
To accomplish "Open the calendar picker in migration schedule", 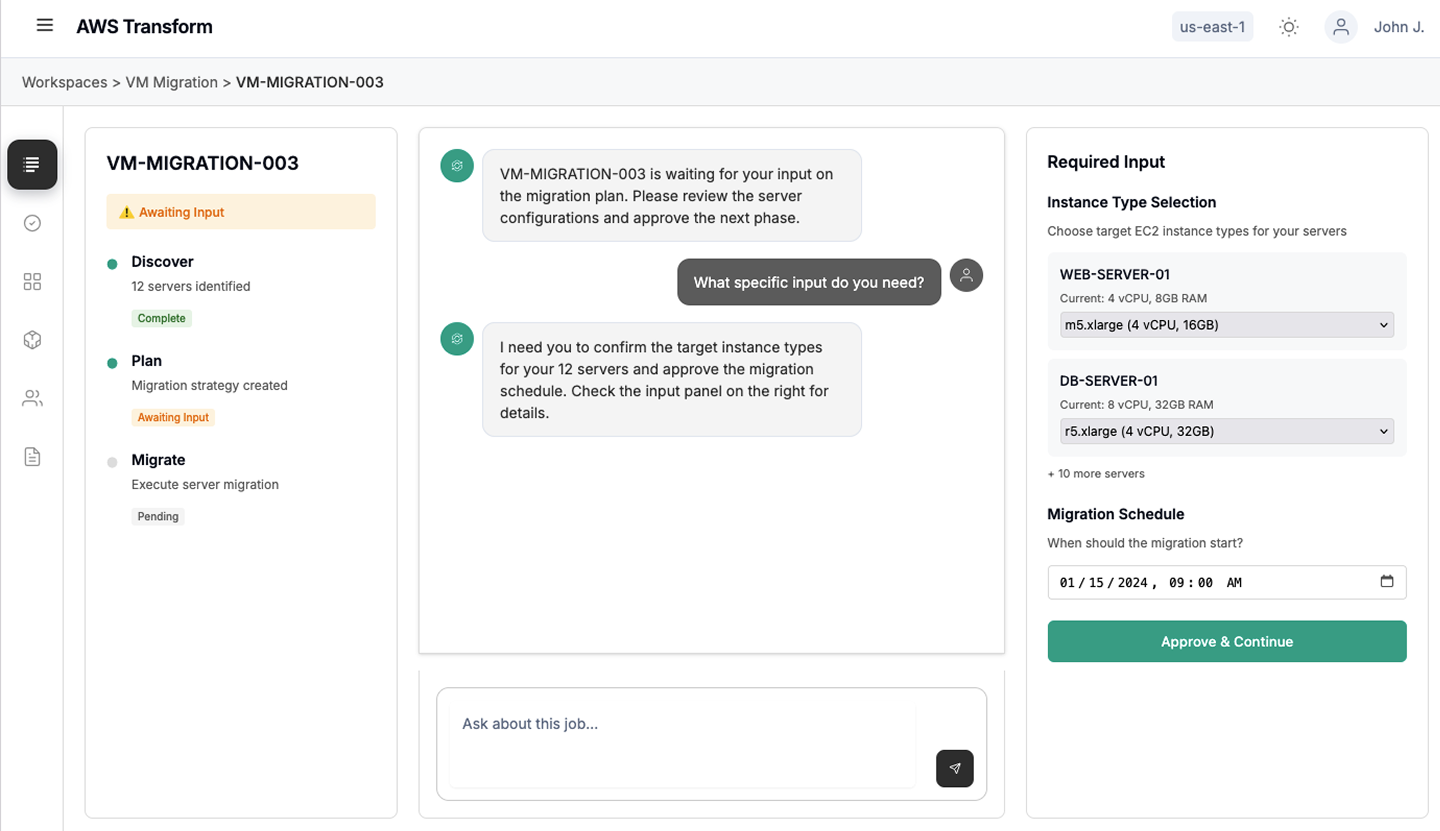I will tap(1387, 582).
